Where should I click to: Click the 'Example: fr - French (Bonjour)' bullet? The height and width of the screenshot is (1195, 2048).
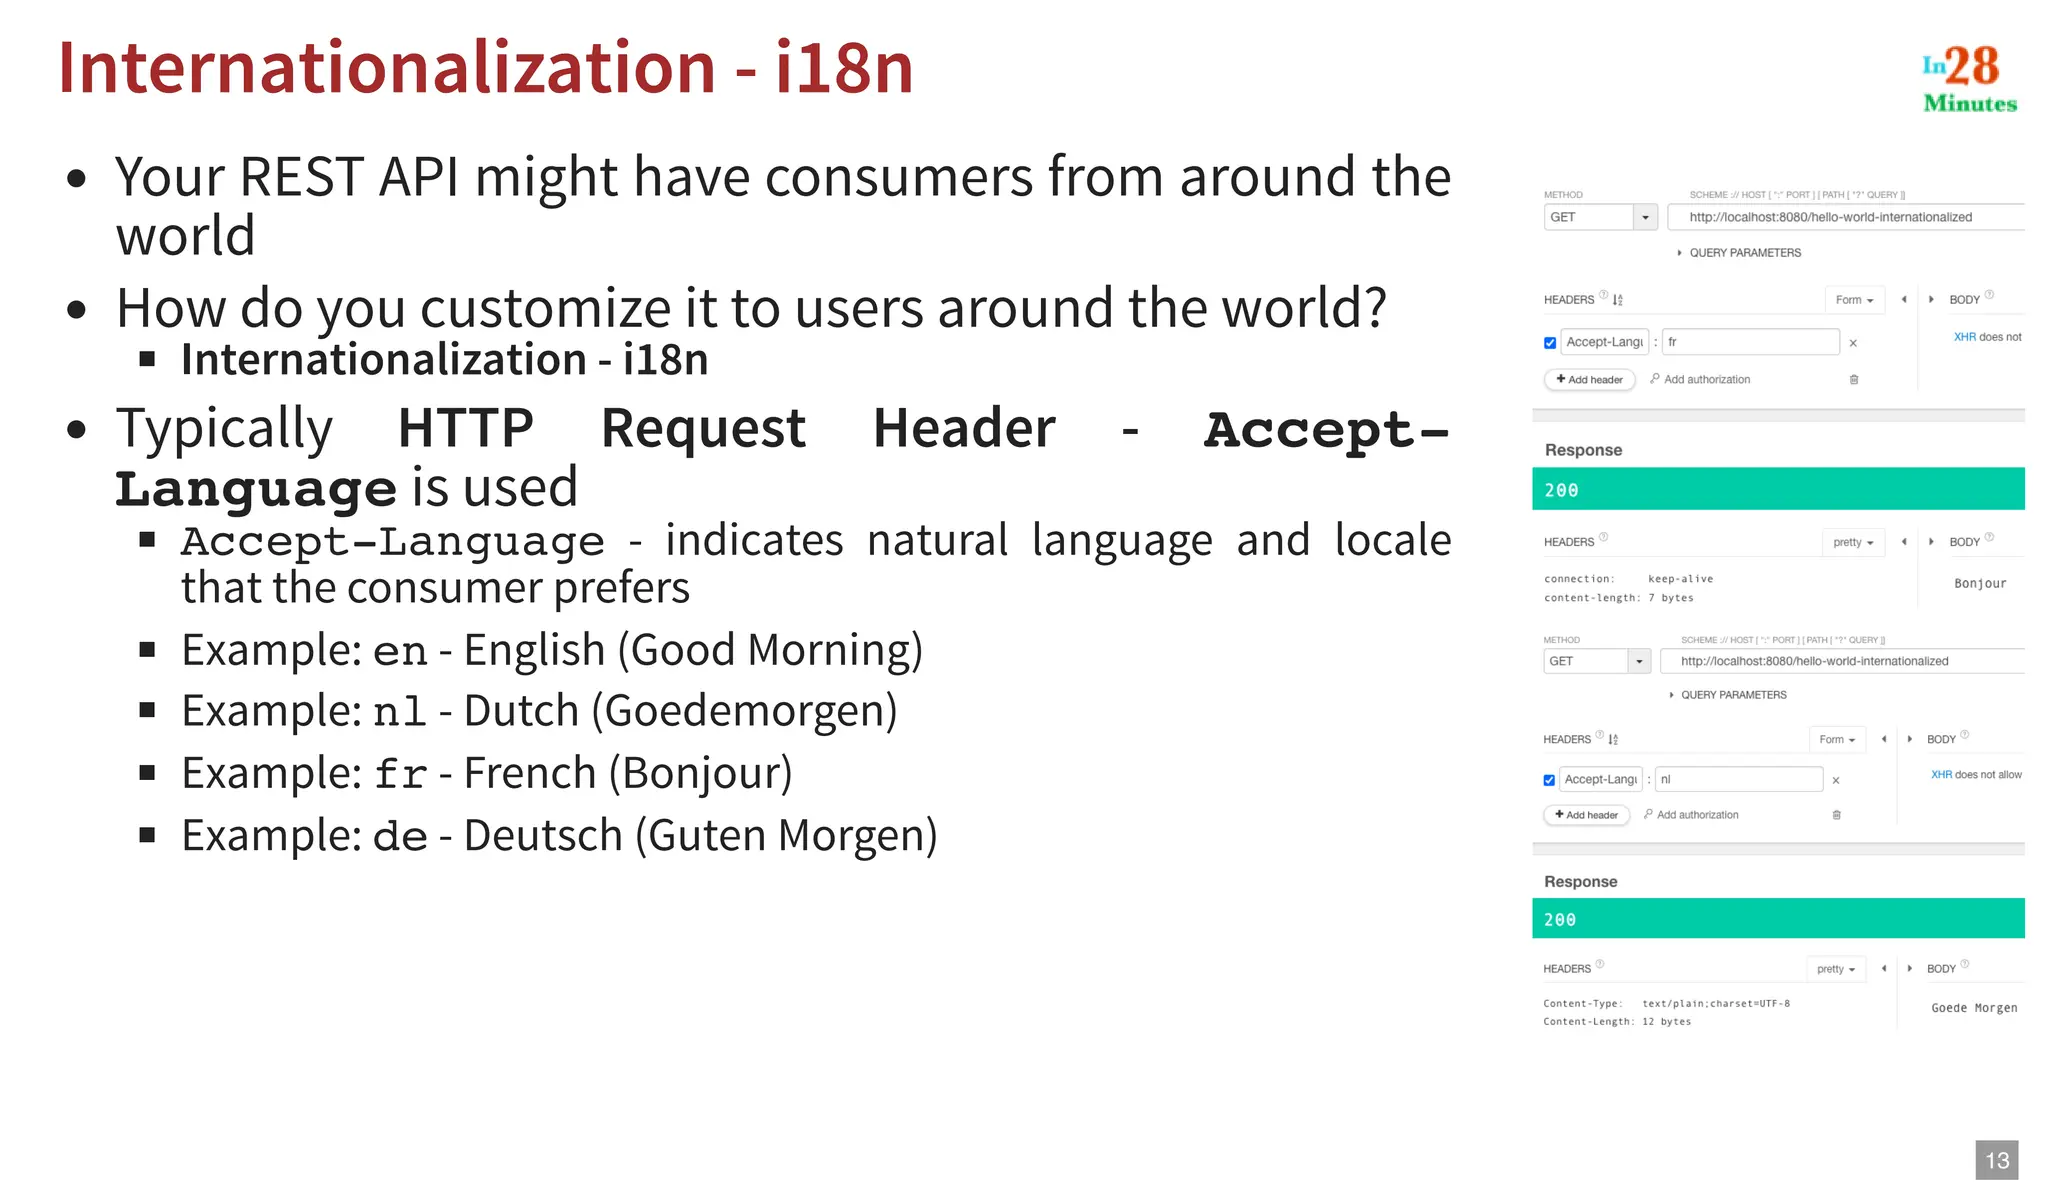click(487, 774)
